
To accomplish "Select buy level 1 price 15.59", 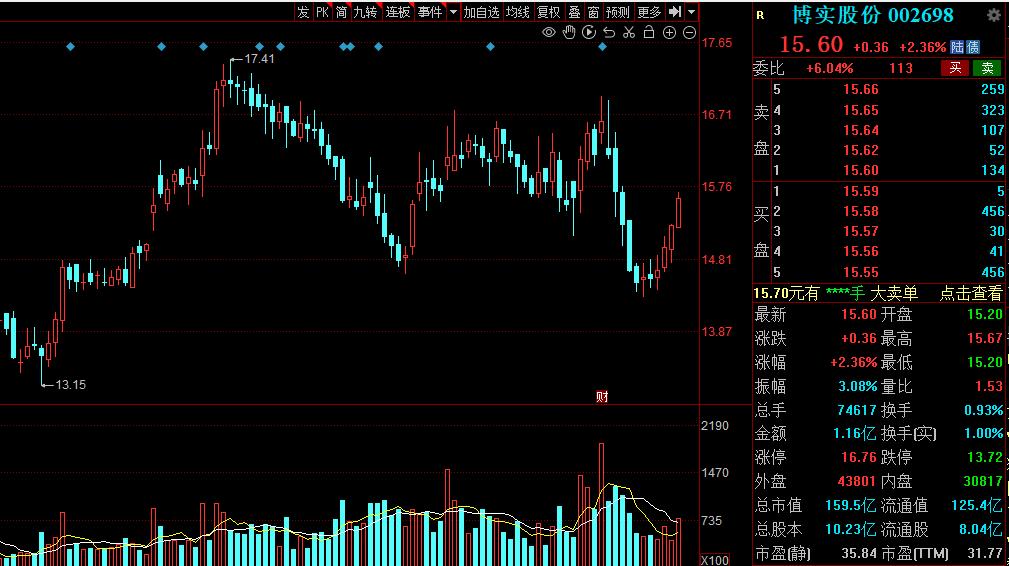I will [x=861, y=191].
